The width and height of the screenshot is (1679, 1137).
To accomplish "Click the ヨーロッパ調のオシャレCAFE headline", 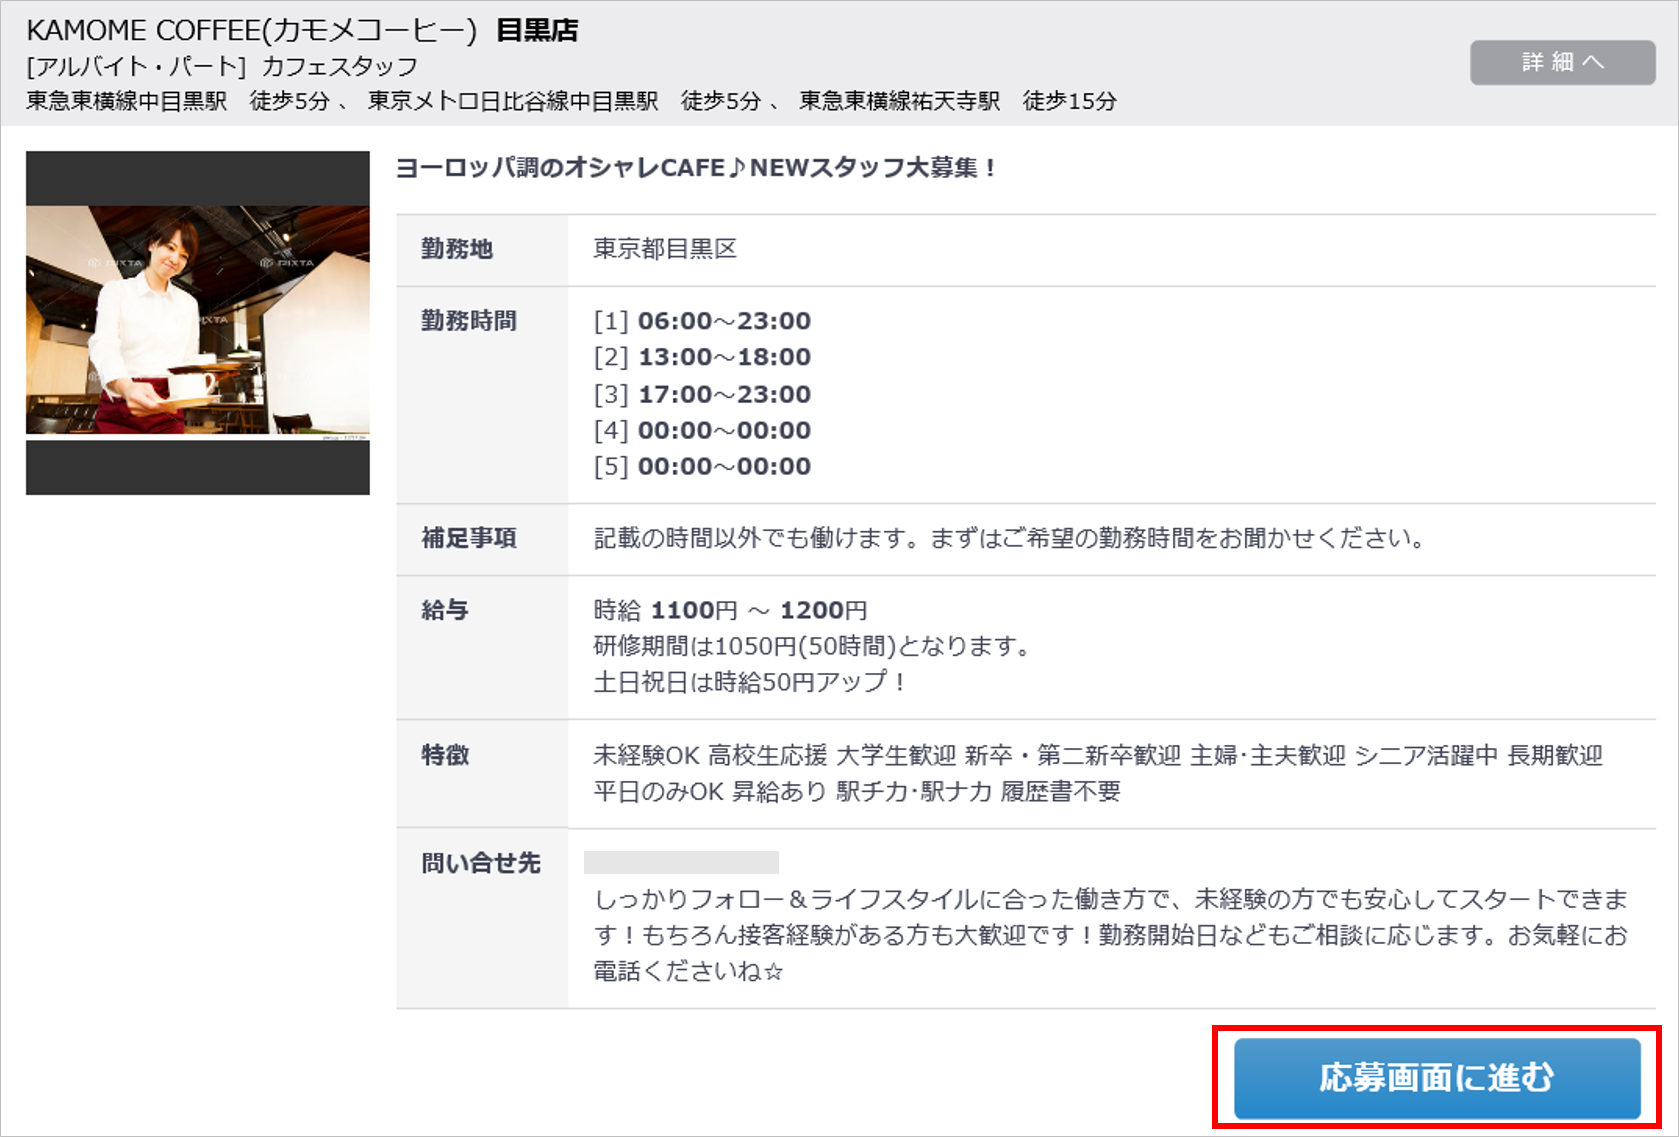I will click(x=696, y=168).
